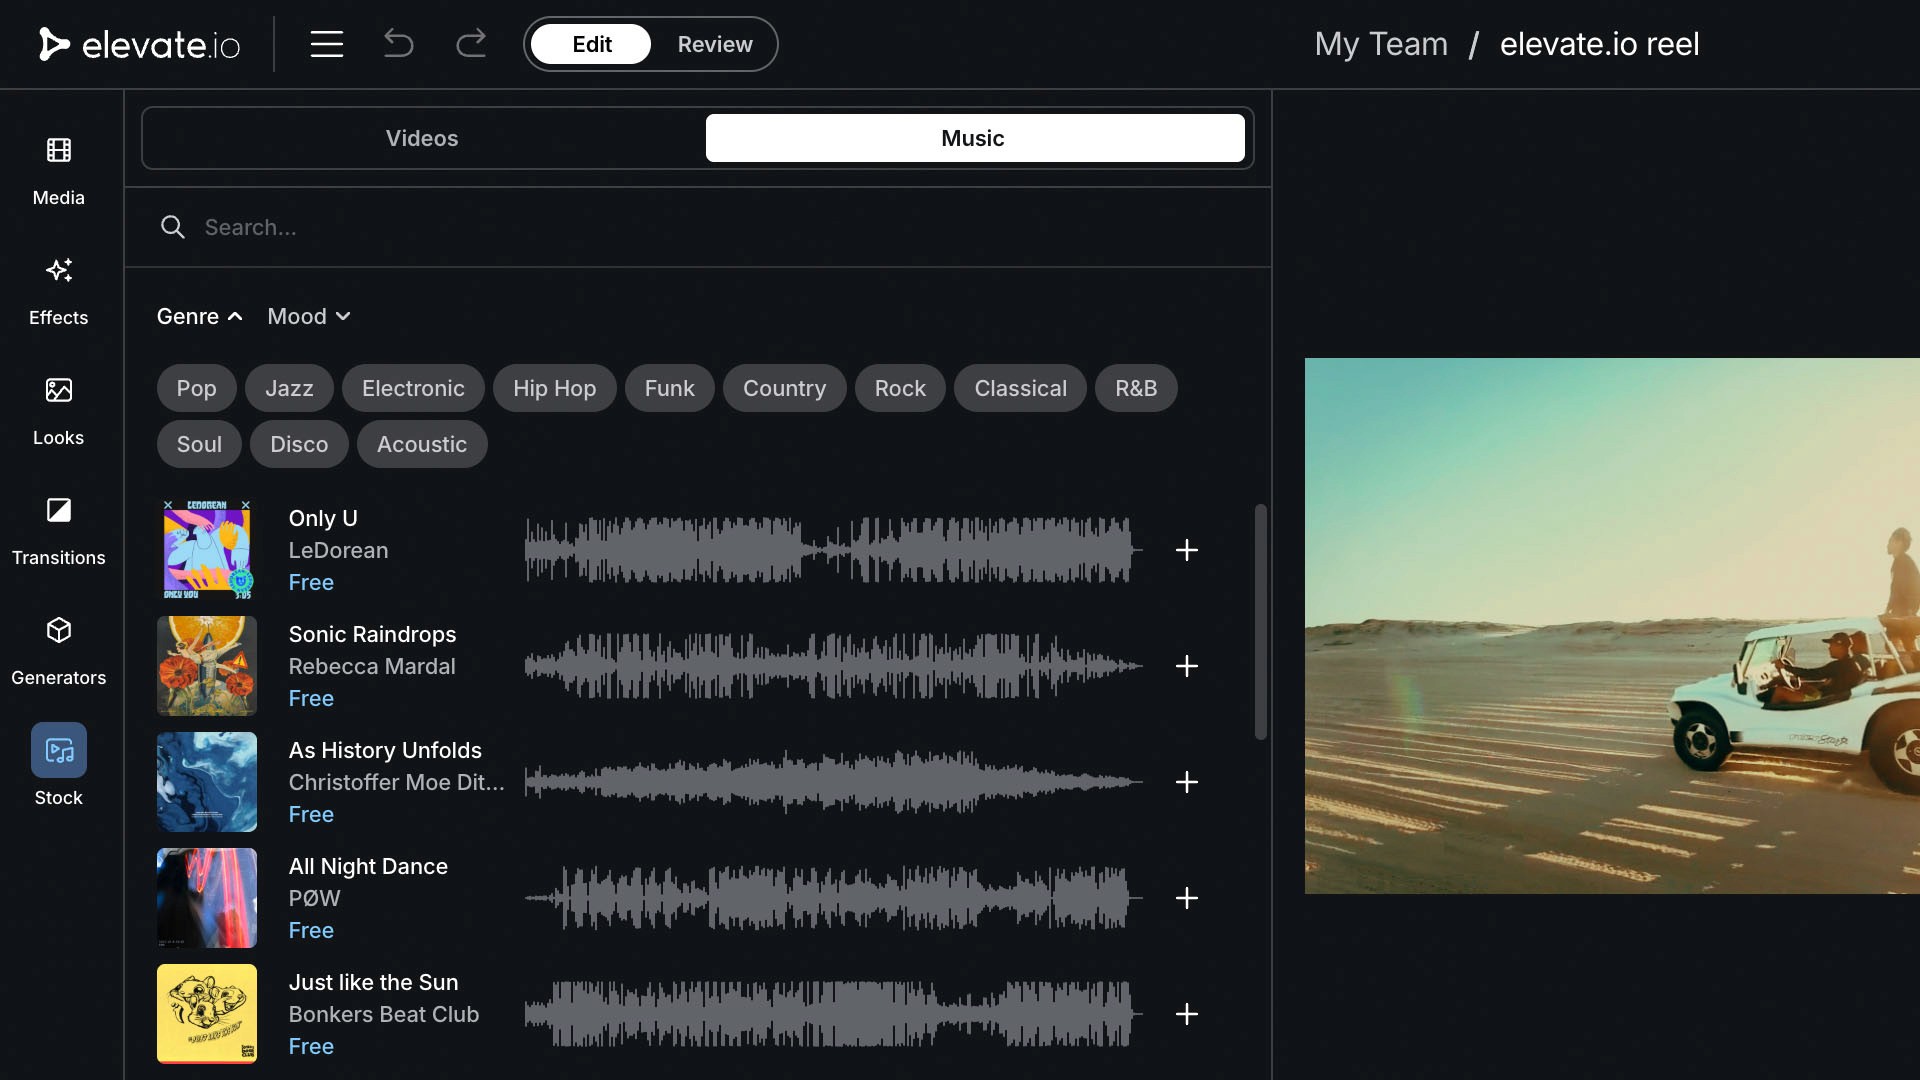
Task: Toggle the Electronic genre filter
Action: [x=413, y=388]
